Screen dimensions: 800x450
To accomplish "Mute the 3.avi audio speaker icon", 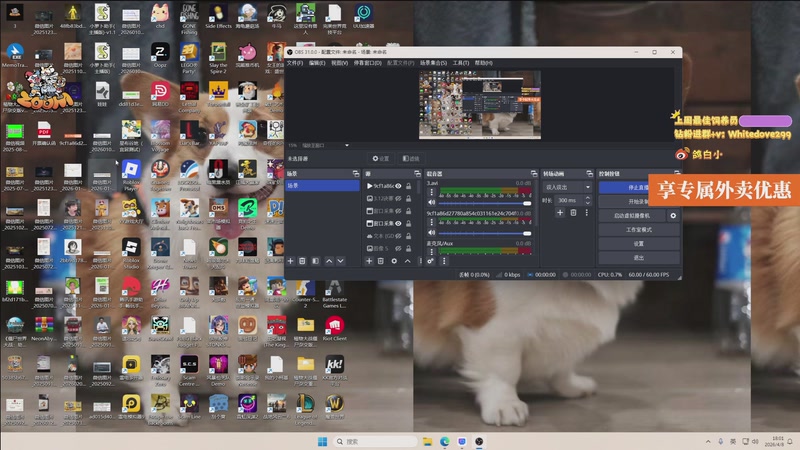I will click(432, 203).
